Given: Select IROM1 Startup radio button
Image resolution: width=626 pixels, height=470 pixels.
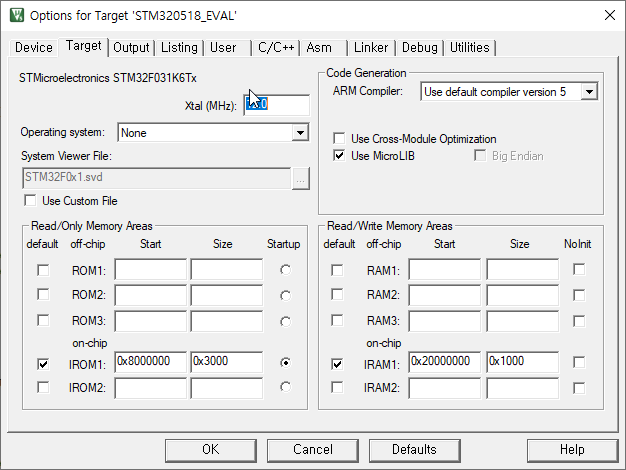Looking at the screenshot, I should 285,363.
